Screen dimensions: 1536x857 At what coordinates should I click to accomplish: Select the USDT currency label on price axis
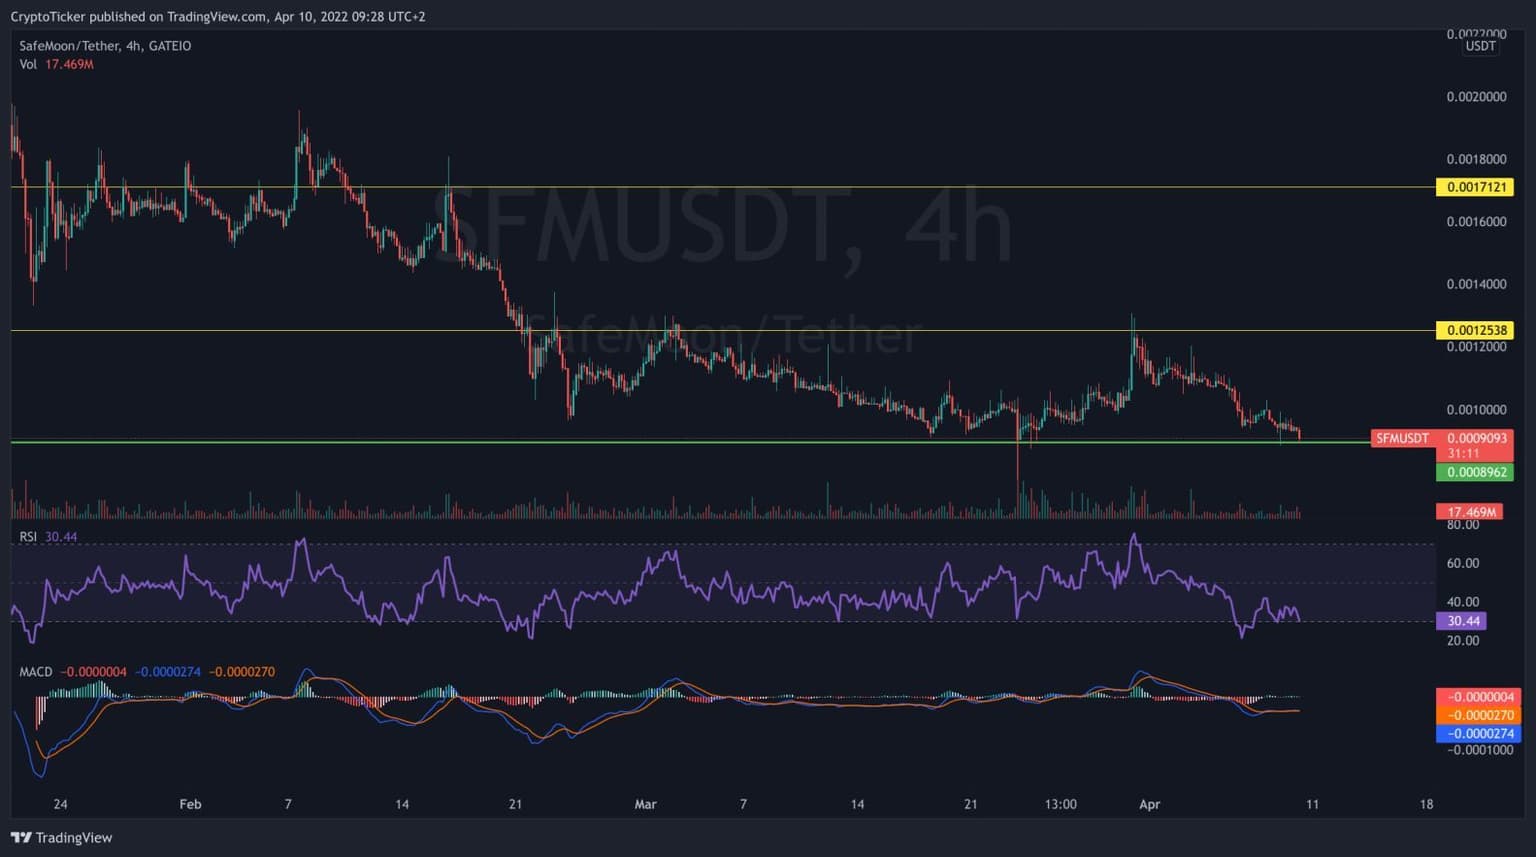coord(1480,46)
